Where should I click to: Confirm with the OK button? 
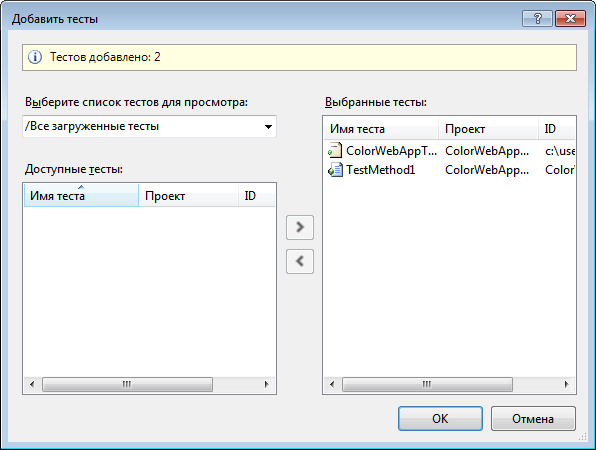coord(440,418)
